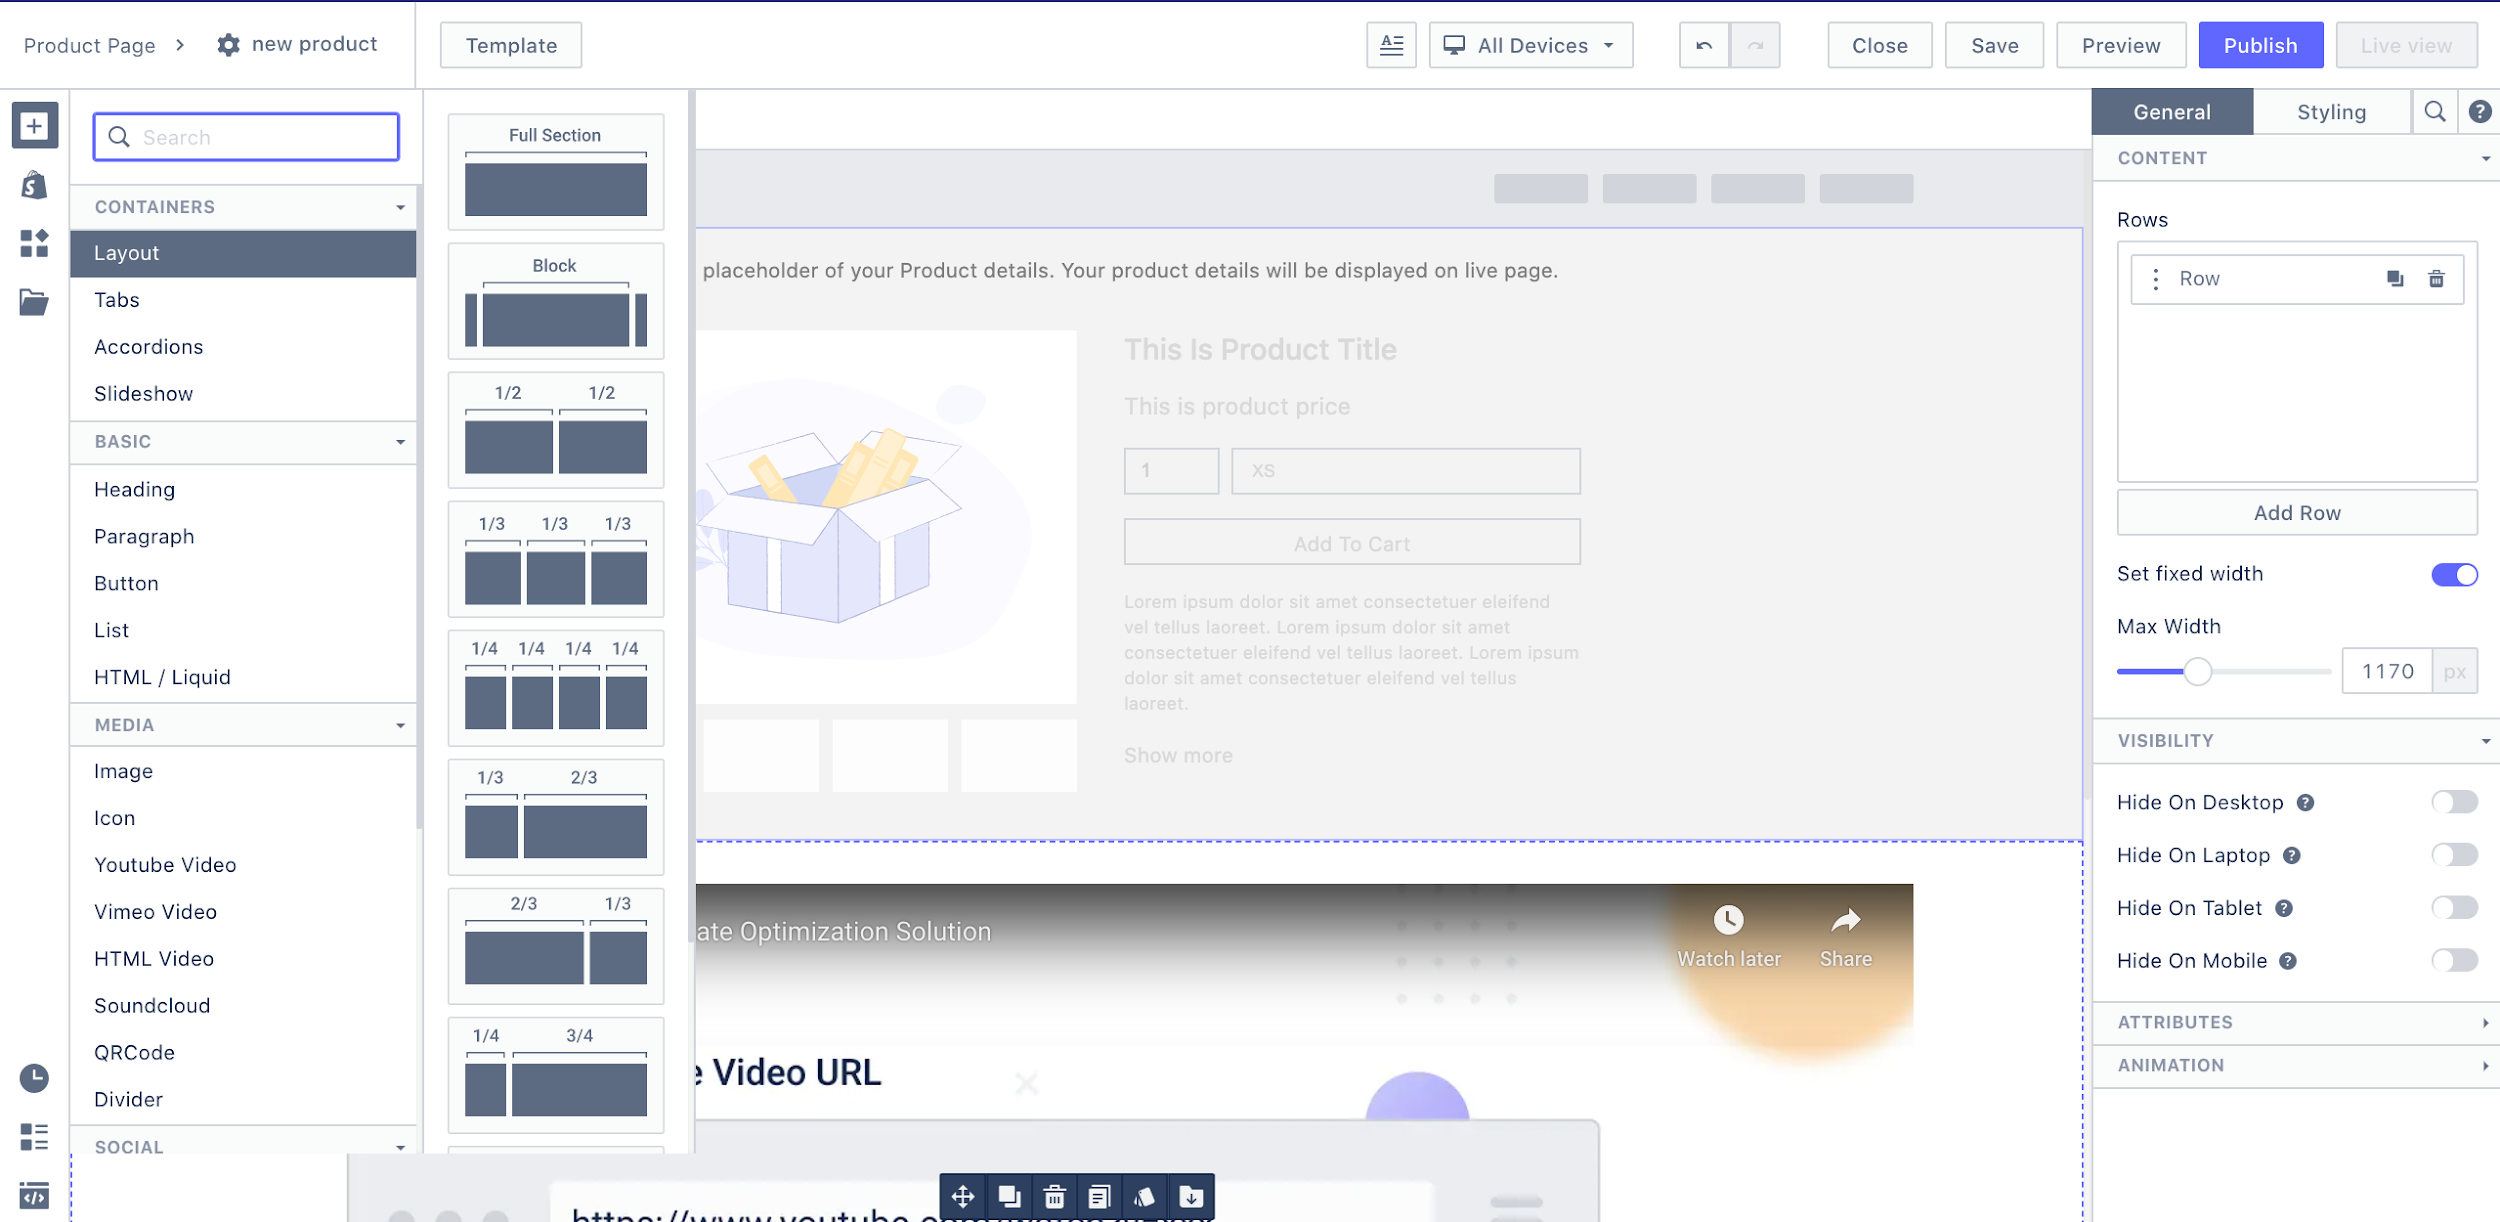Viewport: 2500px width, 1222px height.
Task: Click the Max Width slider handle
Action: click(x=2197, y=671)
